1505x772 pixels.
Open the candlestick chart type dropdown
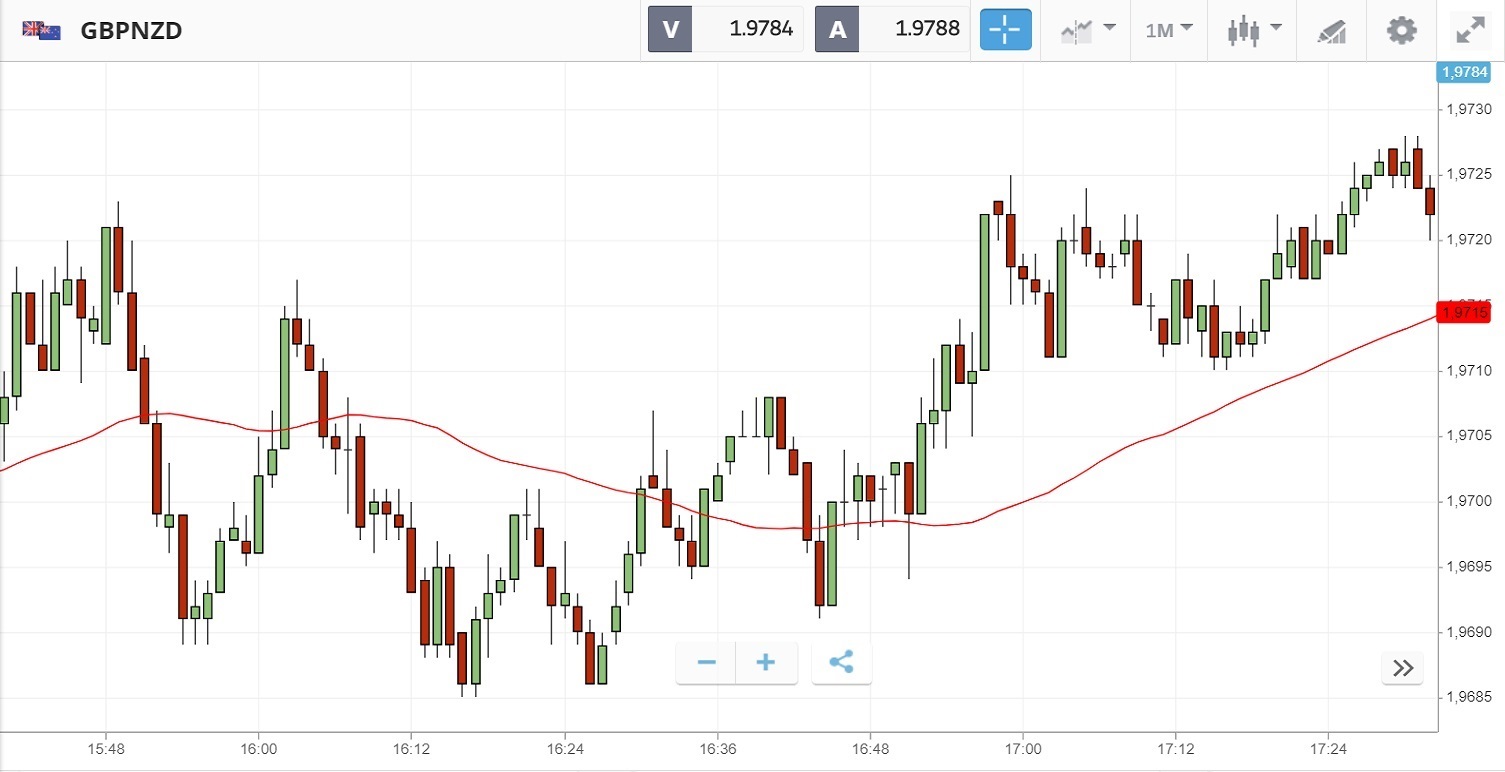(x=1254, y=30)
